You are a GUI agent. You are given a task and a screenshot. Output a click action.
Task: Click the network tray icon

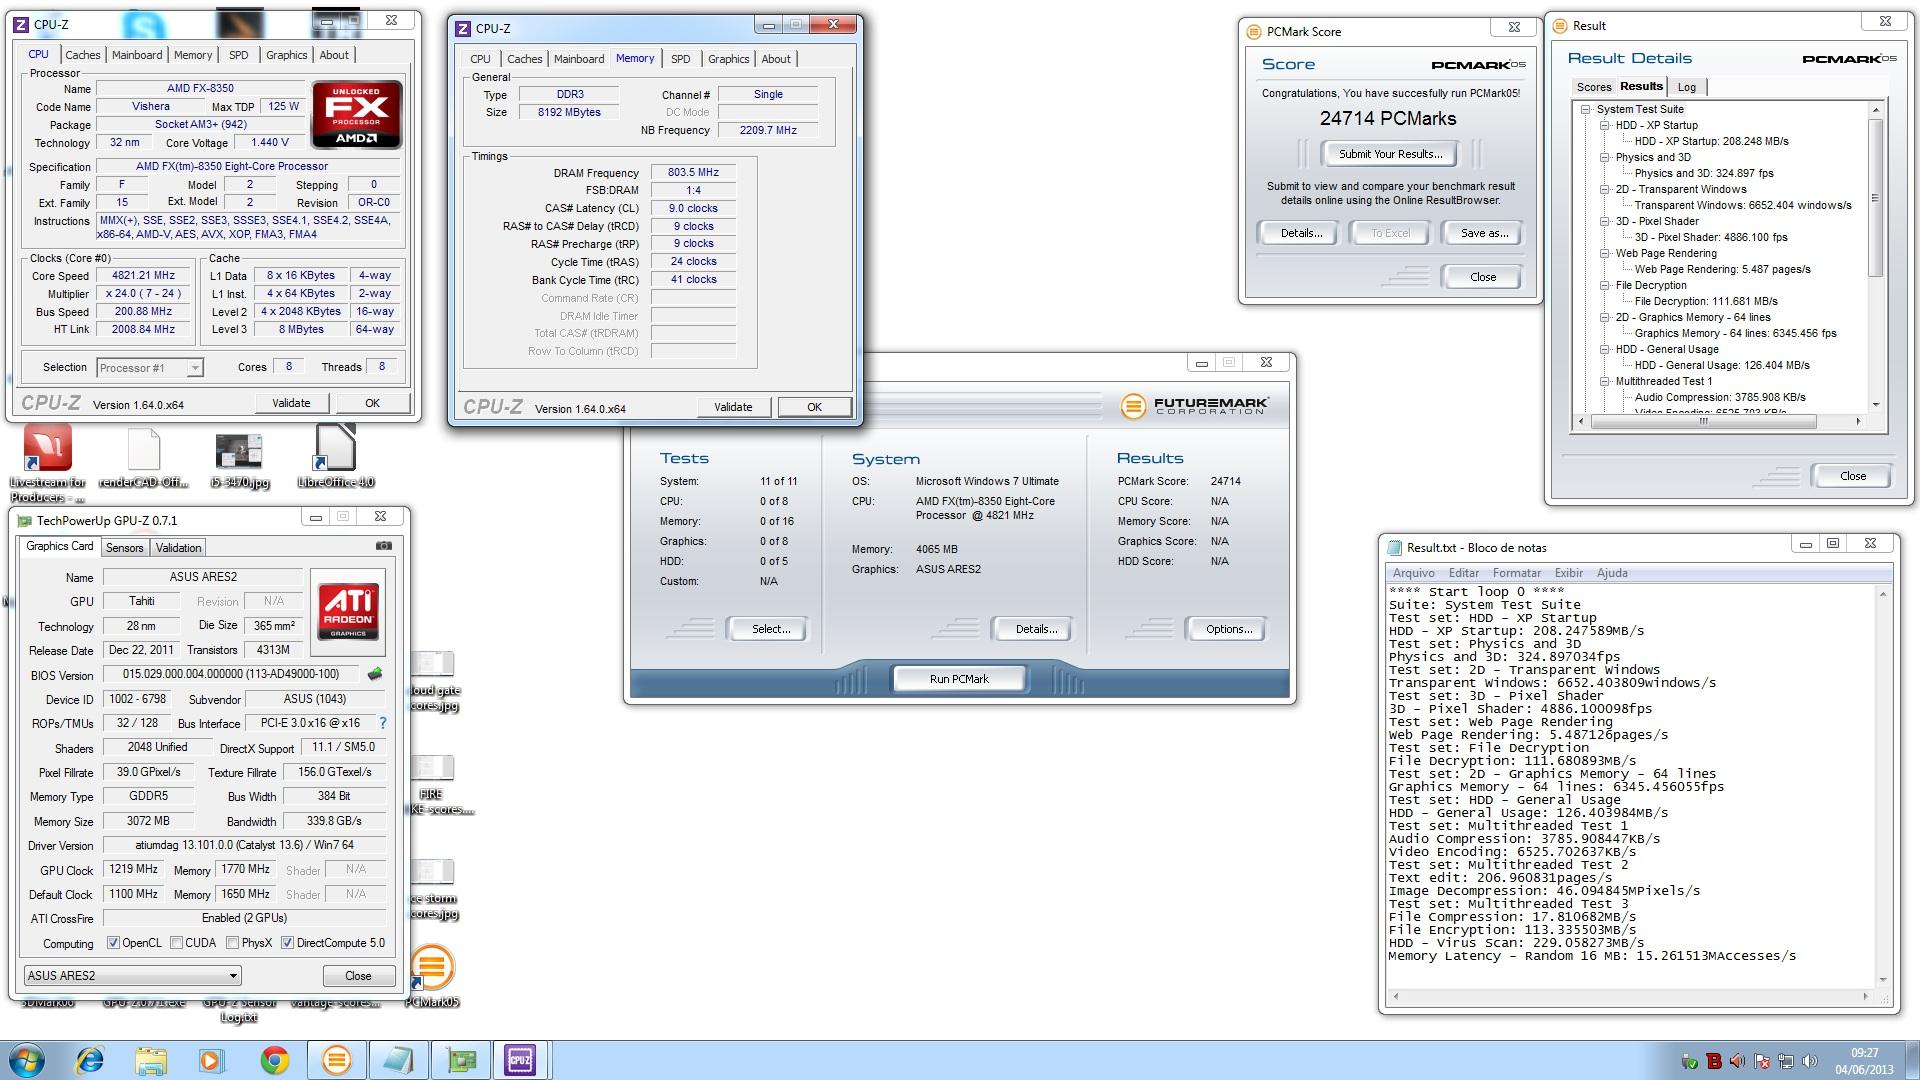pyautogui.click(x=1785, y=1061)
